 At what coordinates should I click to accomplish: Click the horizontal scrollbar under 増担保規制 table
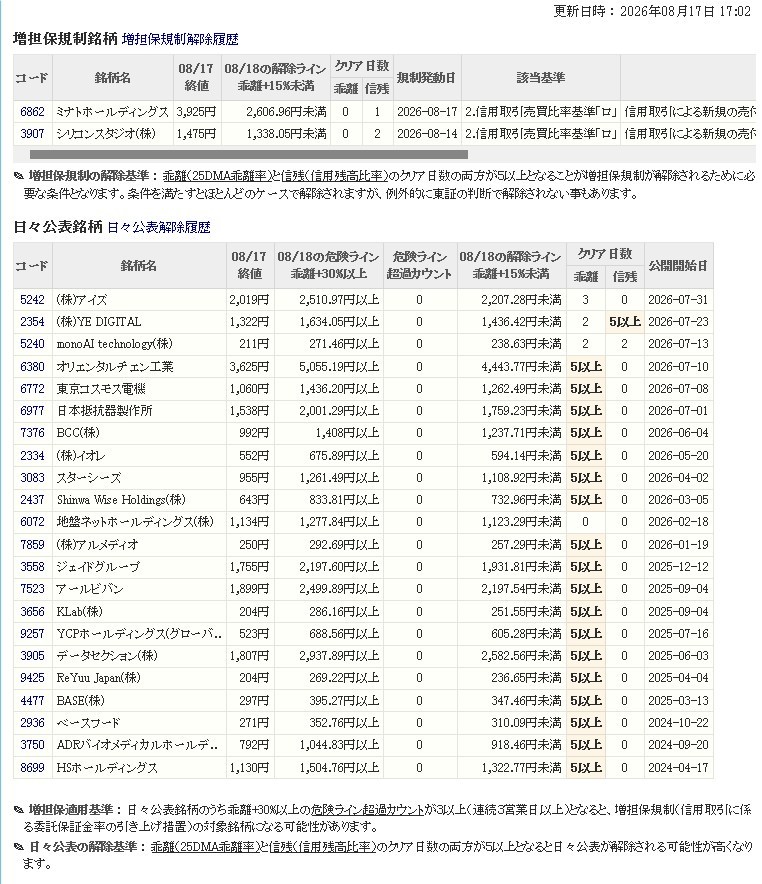click(x=249, y=154)
